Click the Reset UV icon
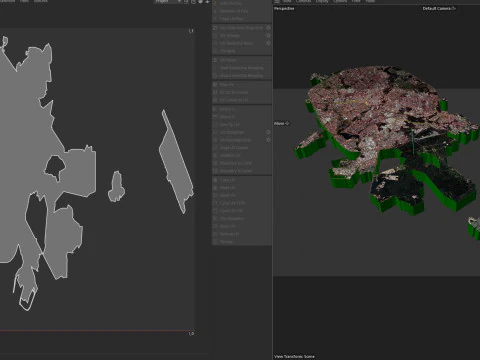 [x=215, y=195]
